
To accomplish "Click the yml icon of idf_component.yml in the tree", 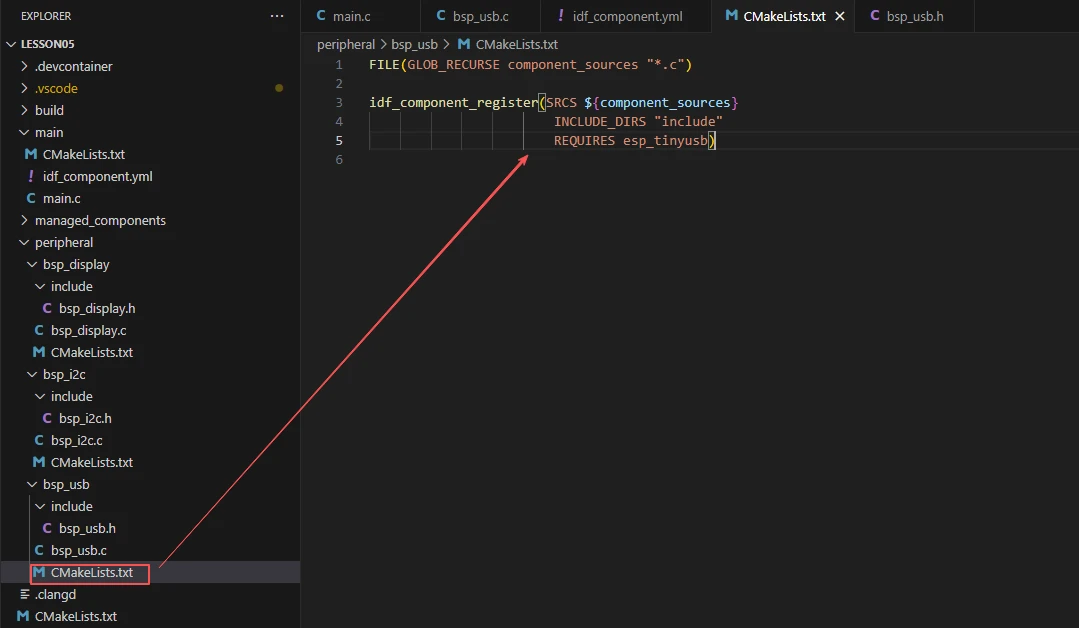I will [x=31, y=176].
